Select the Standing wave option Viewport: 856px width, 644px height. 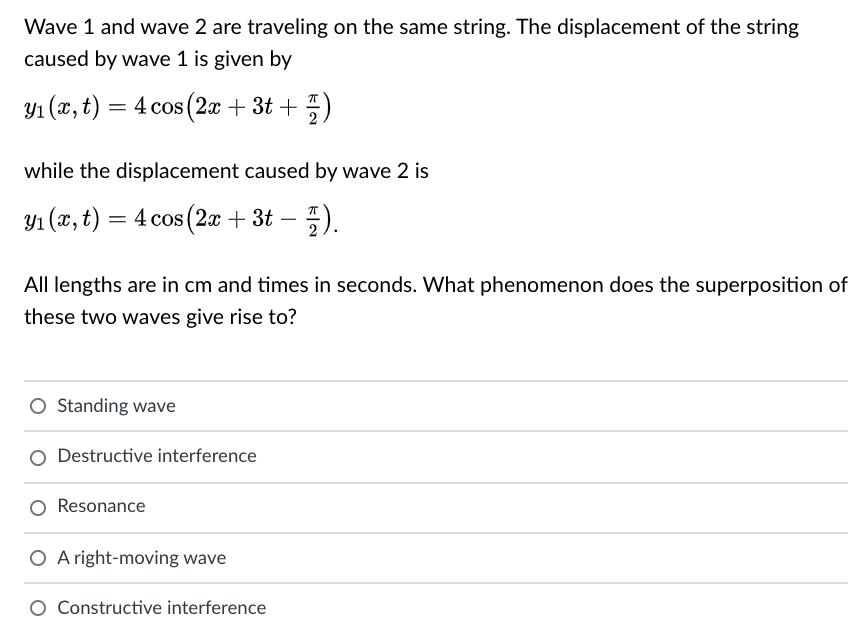pyautogui.click(x=37, y=405)
